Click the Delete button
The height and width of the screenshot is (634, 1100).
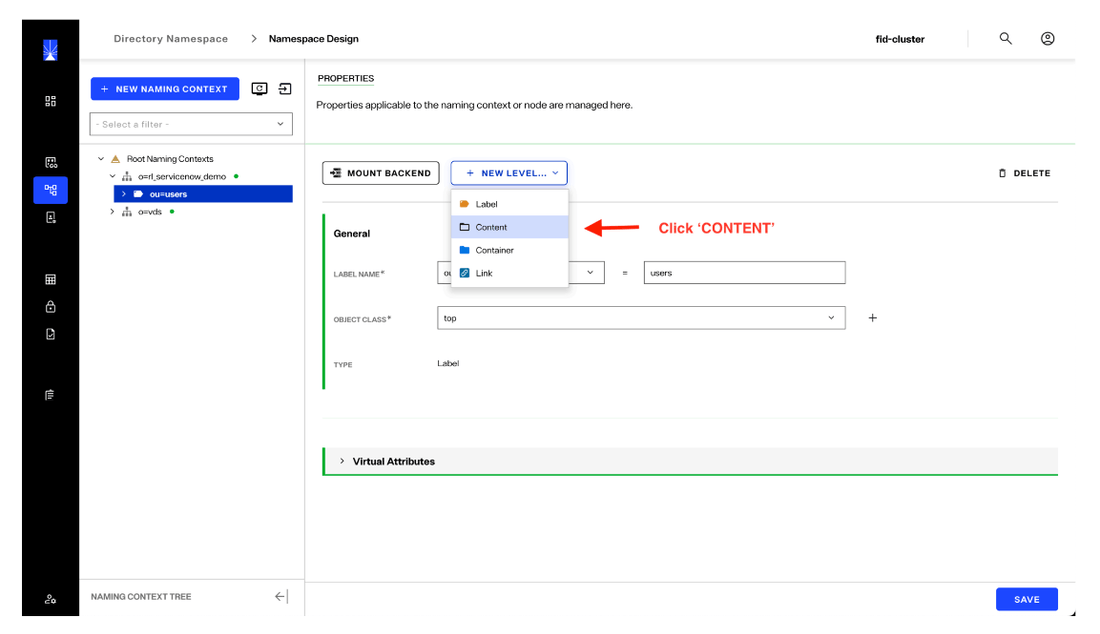tap(1024, 173)
